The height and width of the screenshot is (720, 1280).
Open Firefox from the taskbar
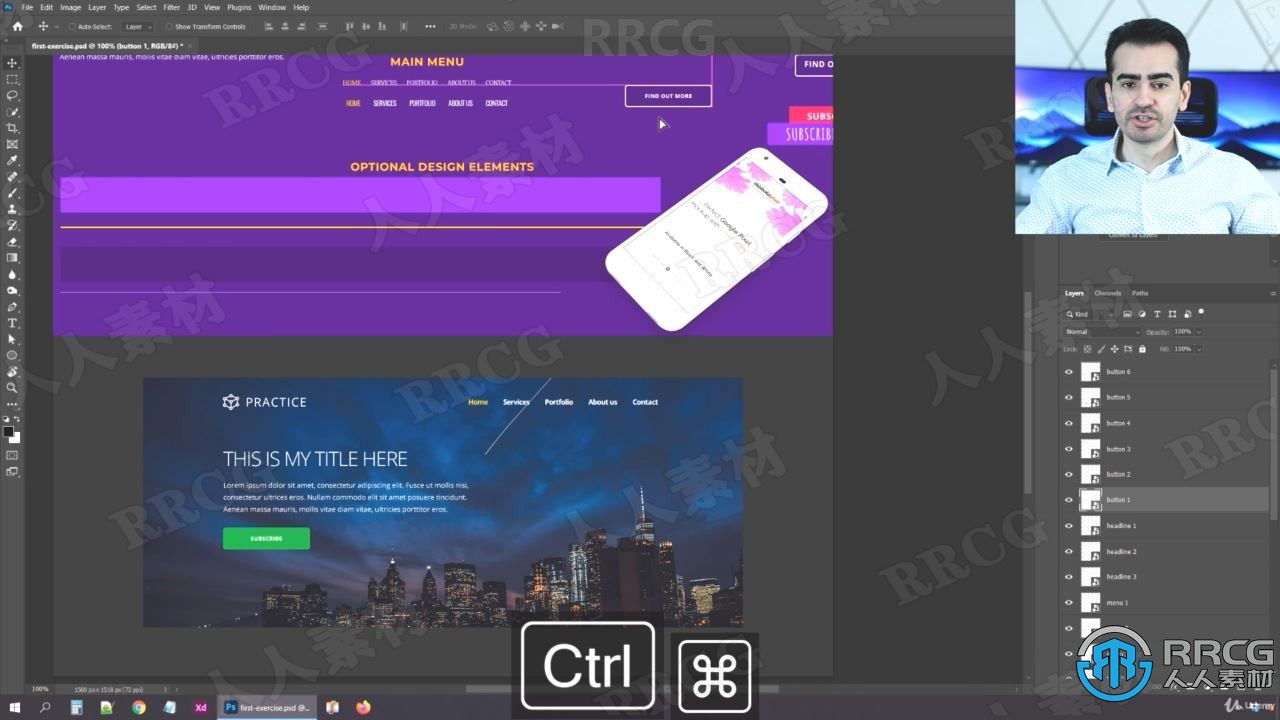pos(363,707)
